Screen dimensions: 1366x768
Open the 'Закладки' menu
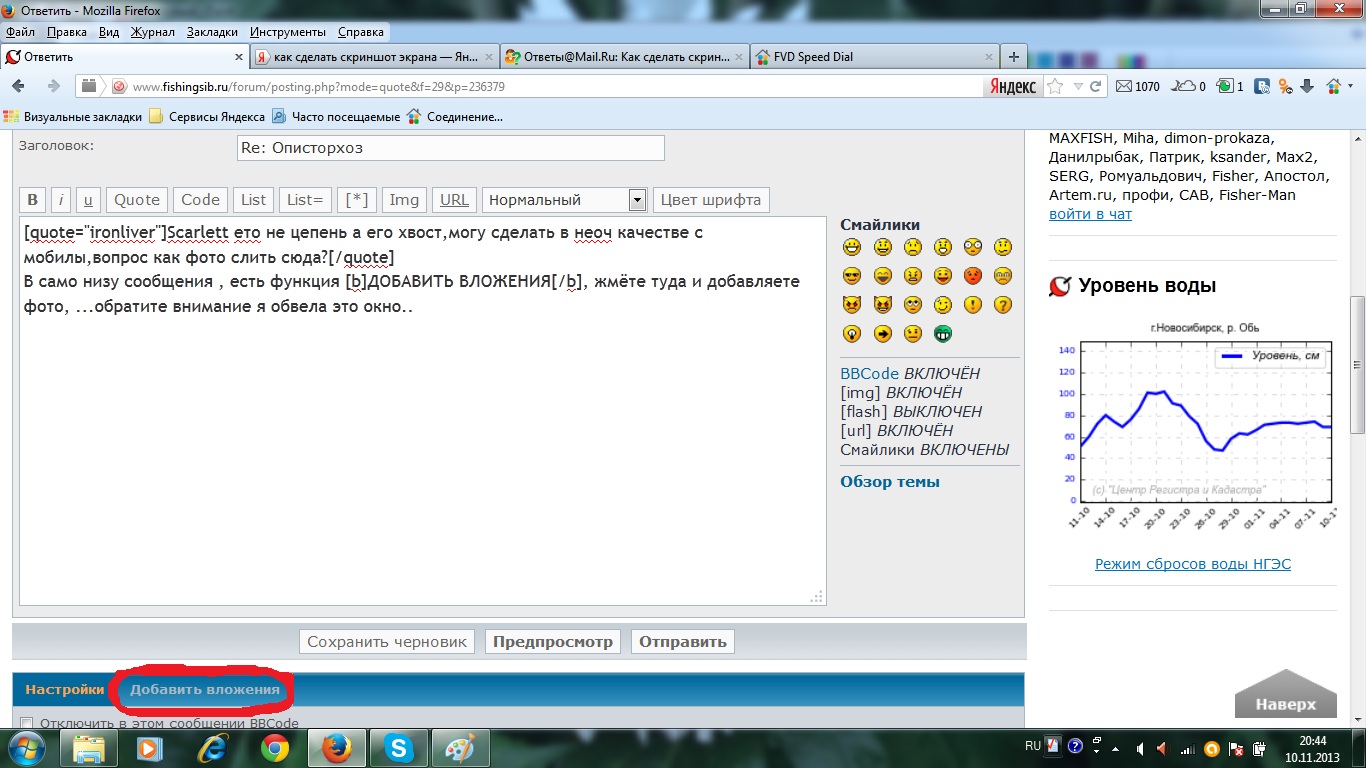[x=212, y=32]
